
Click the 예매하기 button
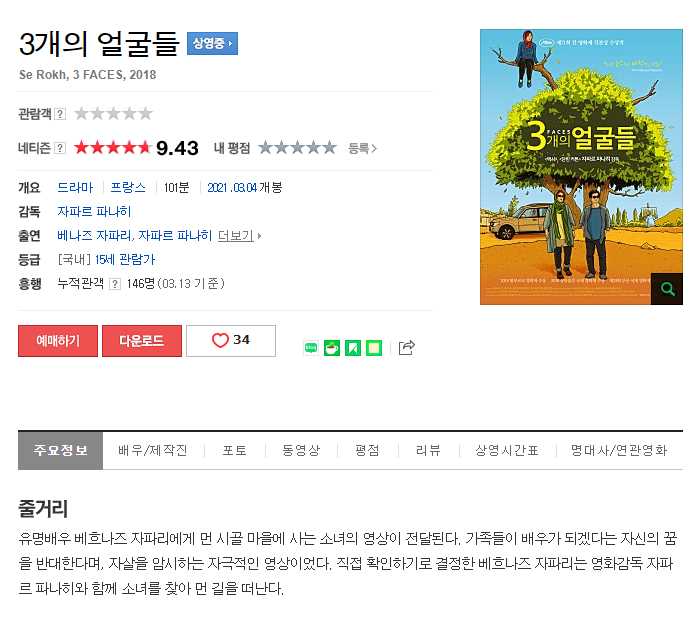tap(58, 341)
